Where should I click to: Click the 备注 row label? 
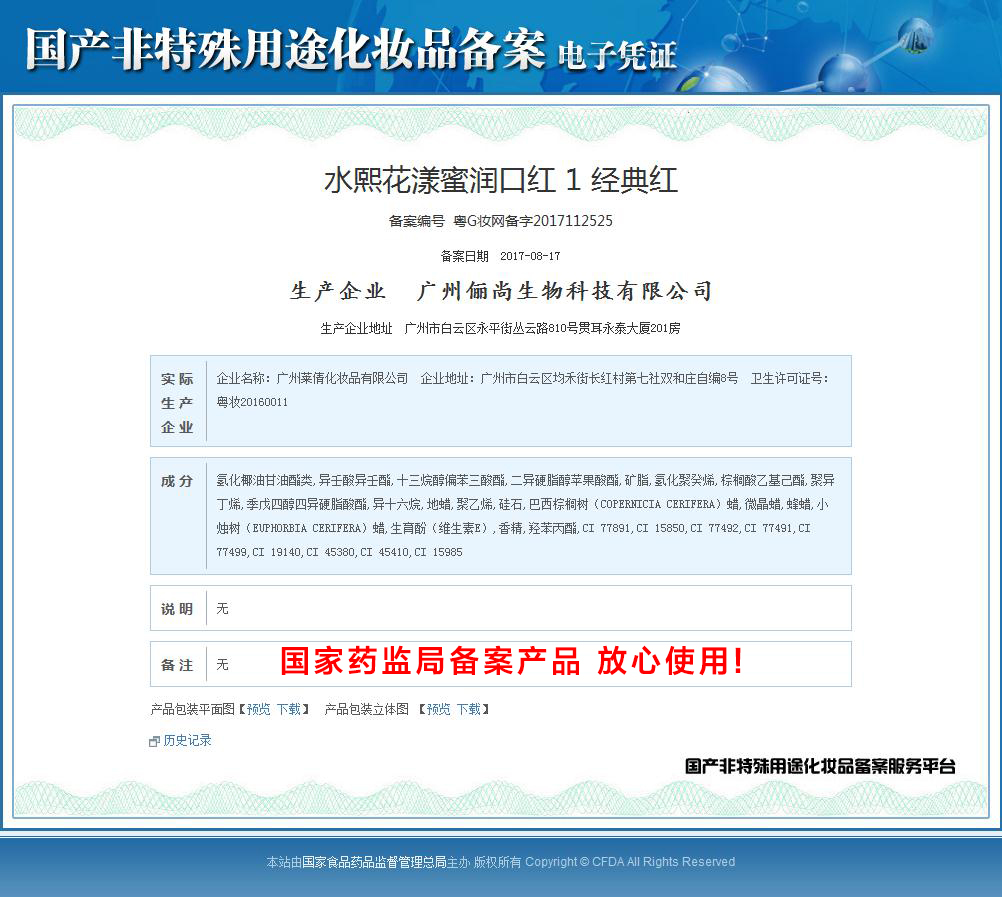click(x=177, y=665)
